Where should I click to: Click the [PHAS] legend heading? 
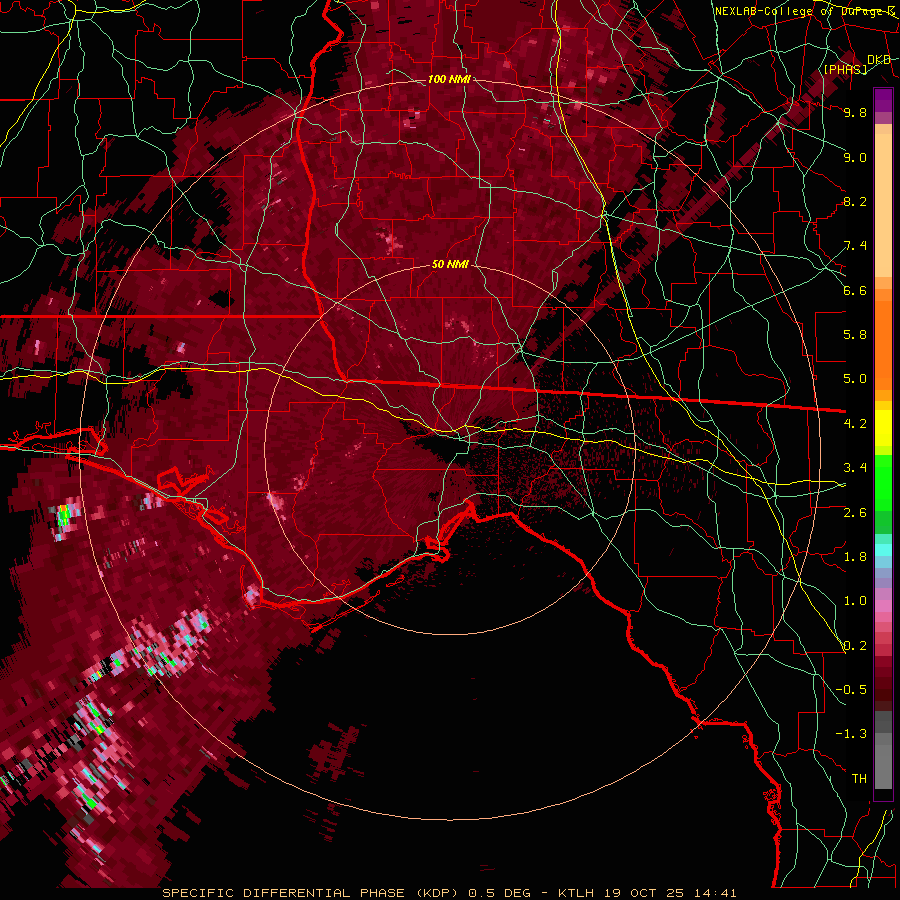click(845, 69)
